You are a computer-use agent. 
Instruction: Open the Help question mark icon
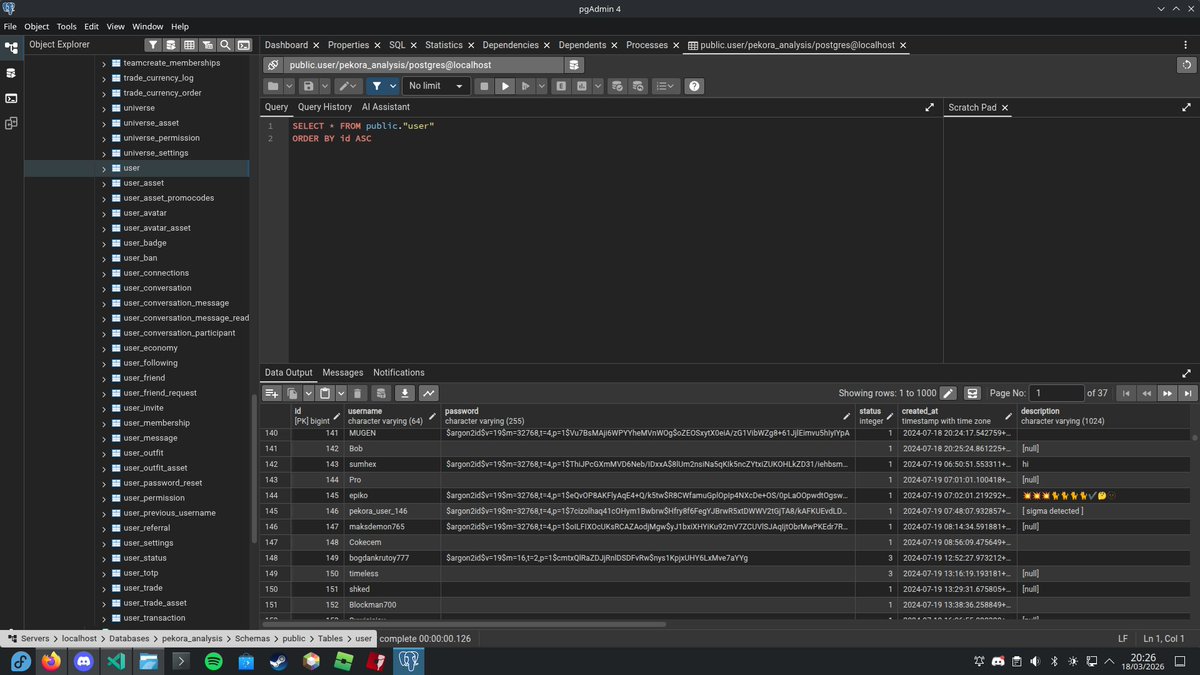pyautogui.click(x=694, y=86)
